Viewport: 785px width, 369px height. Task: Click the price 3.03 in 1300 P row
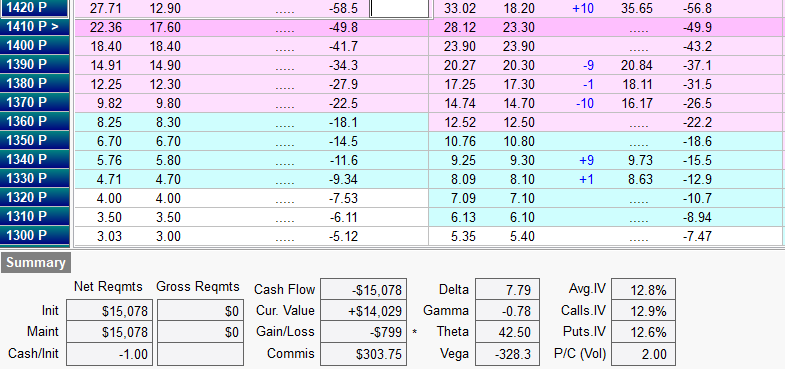pyautogui.click(x=109, y=236)
